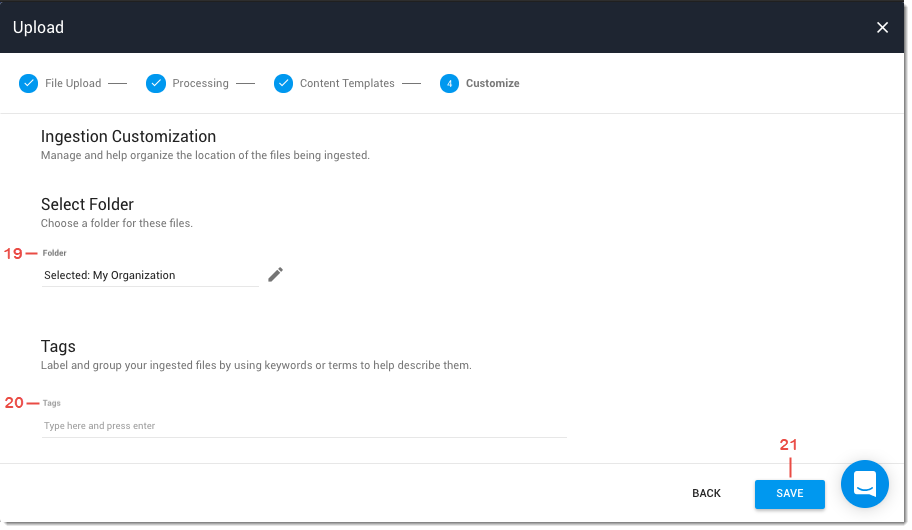
Task: Click the Upload dialog title
Action: tap(38, 28)
